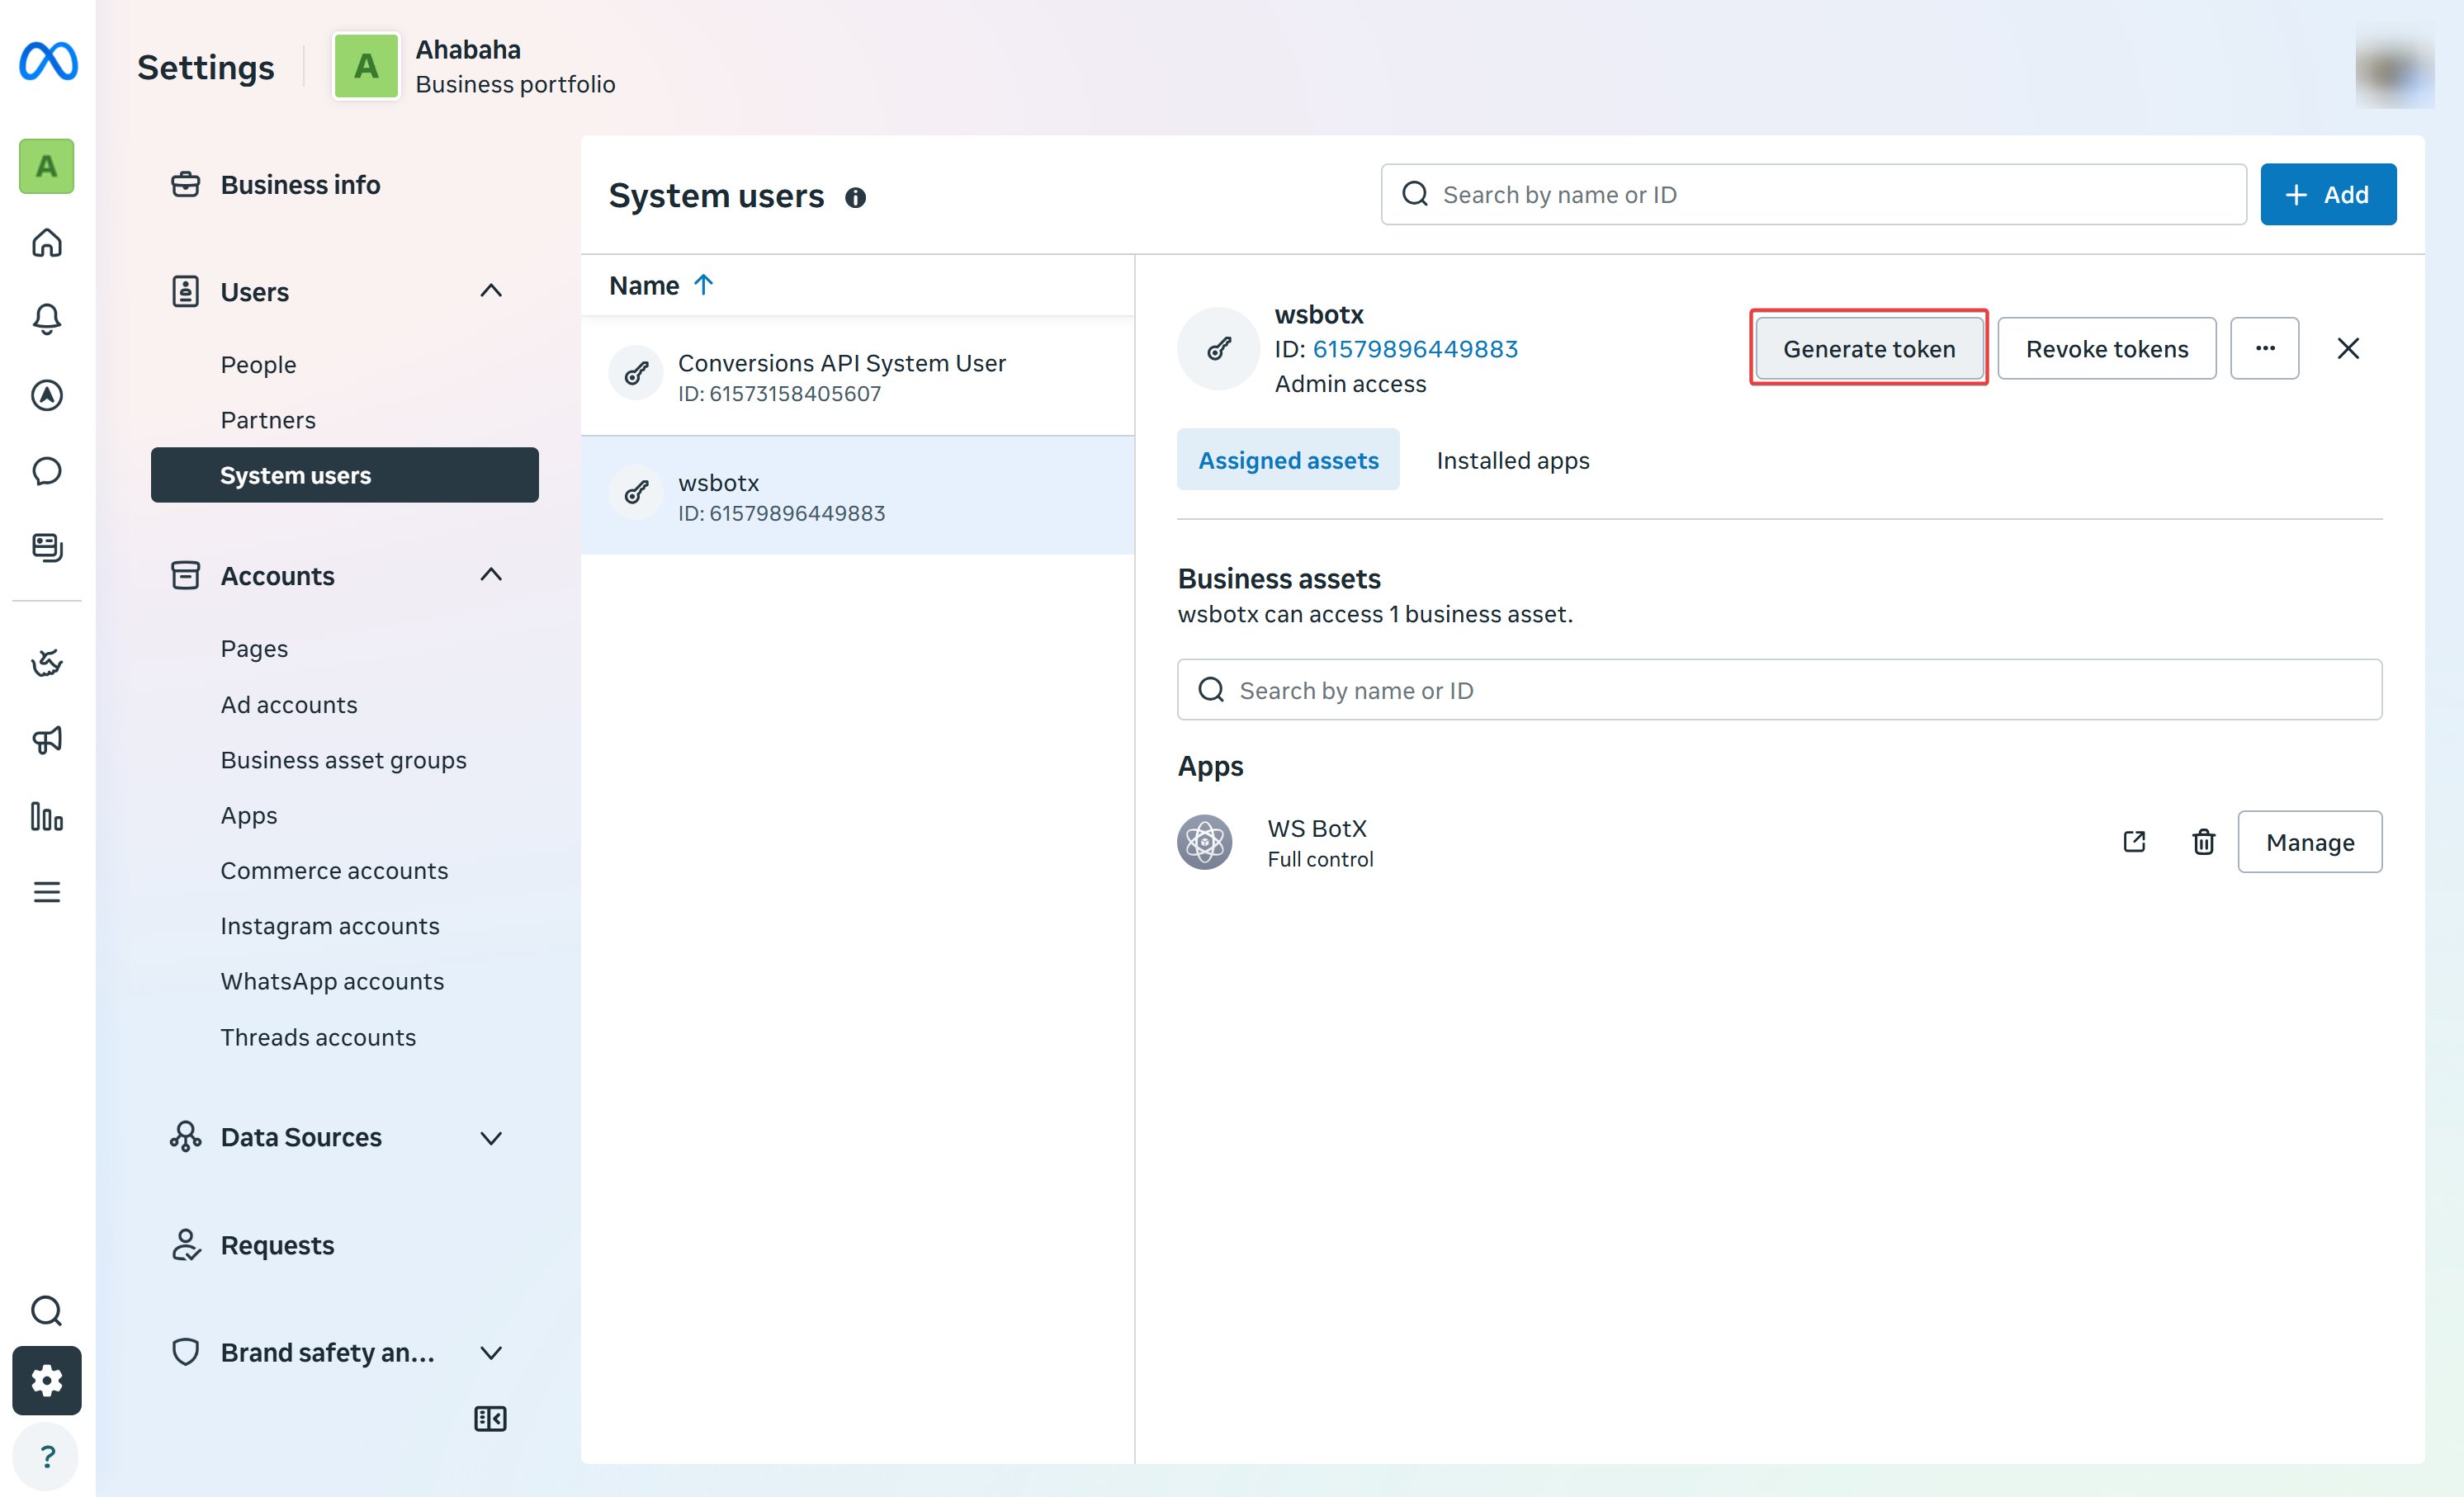Click the trash icon for WS BotX
The width and height of the screenshot is (2464, 1497).
point(2203,842)
